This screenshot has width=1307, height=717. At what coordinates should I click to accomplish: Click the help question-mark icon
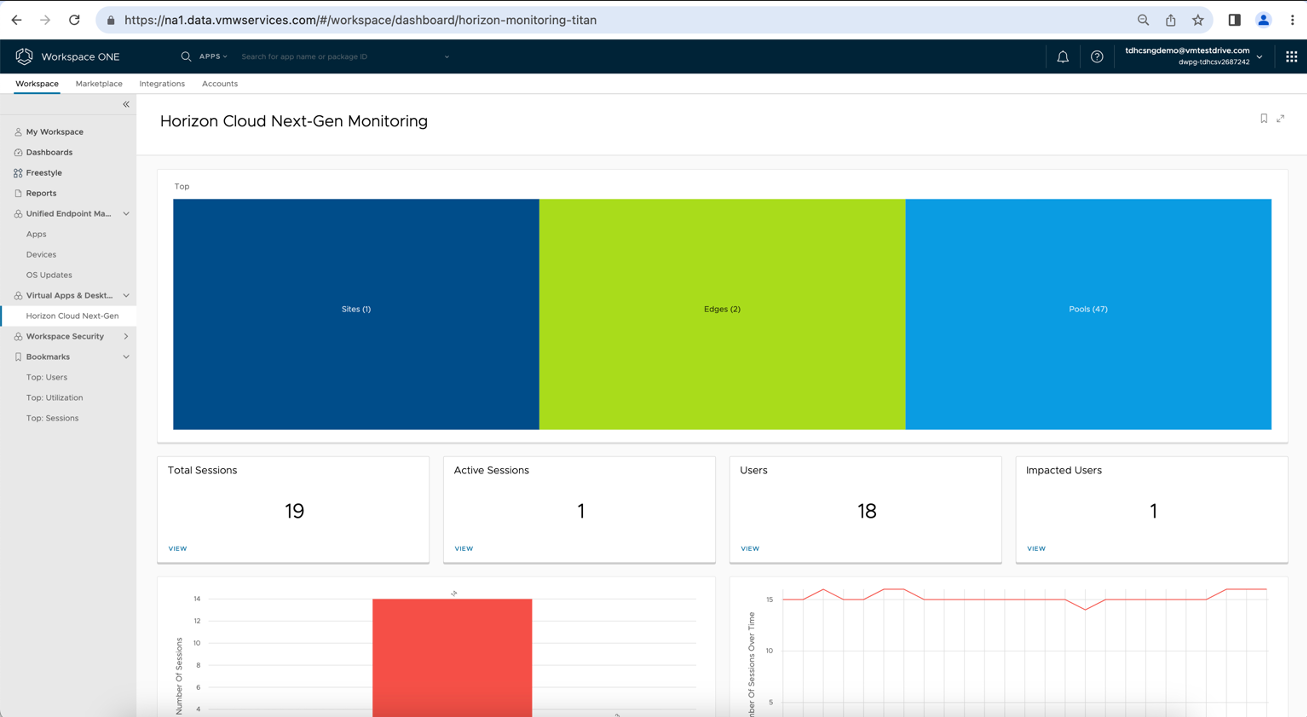point(1097,56)
